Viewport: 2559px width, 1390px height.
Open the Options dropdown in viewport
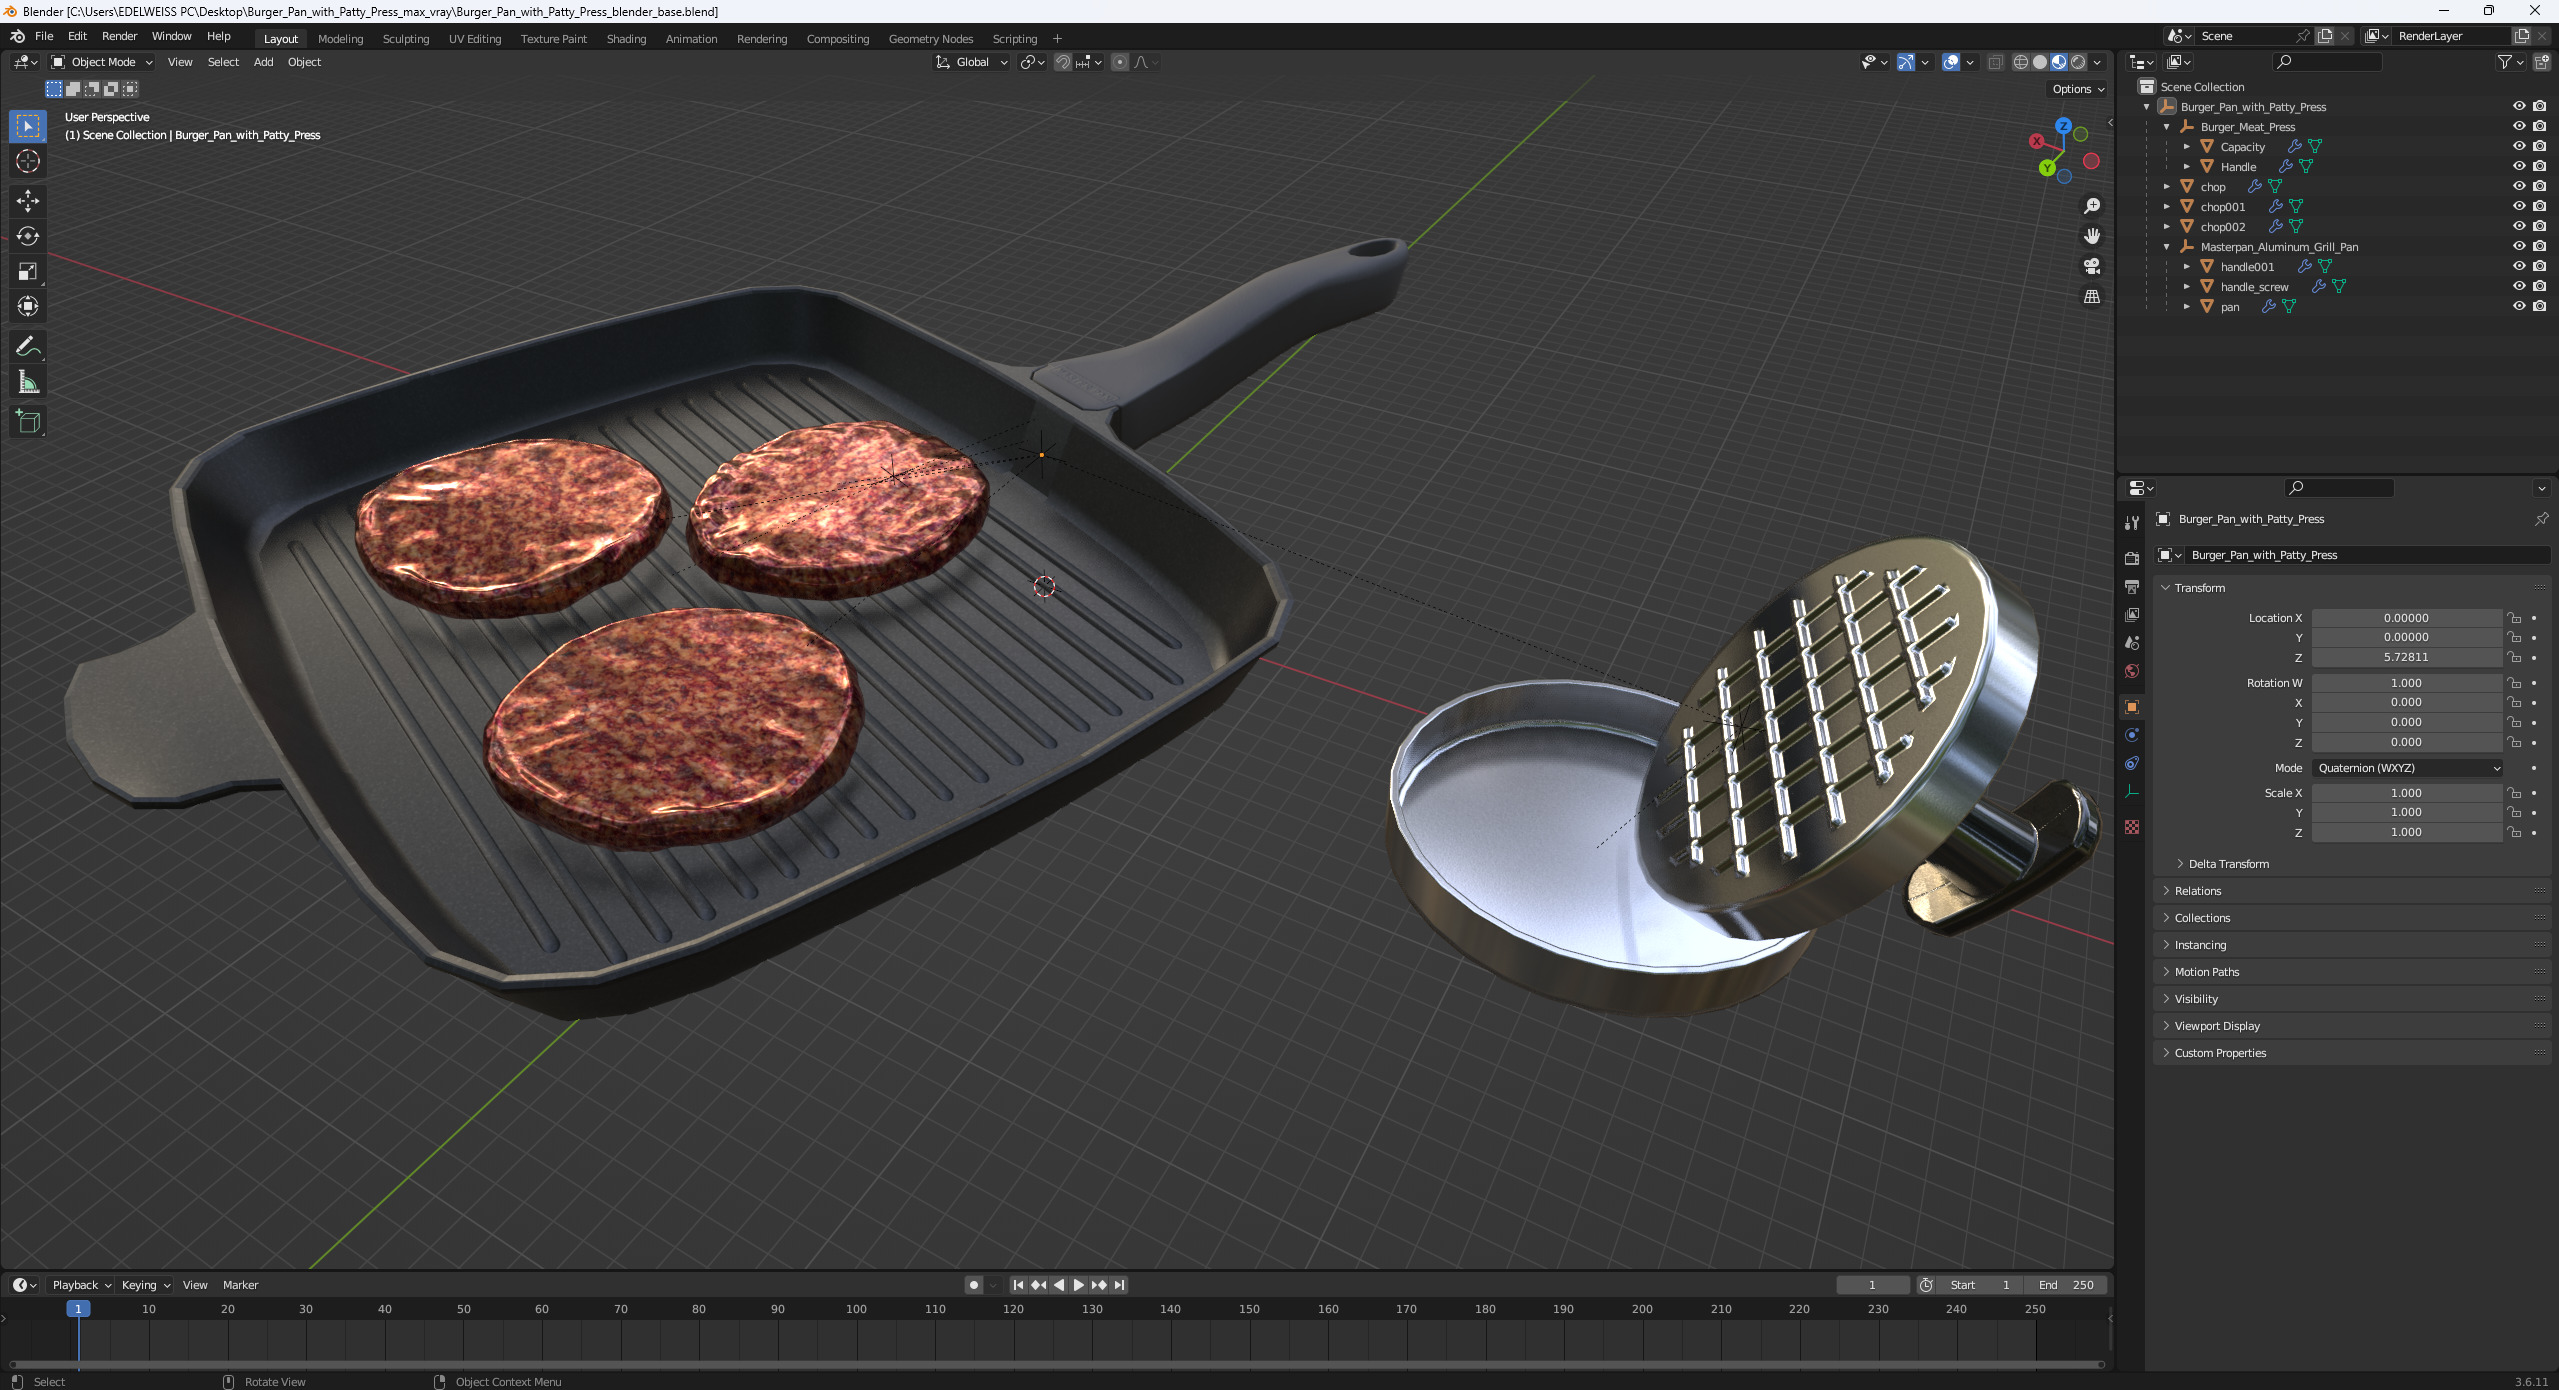[x=2078, y=89]
